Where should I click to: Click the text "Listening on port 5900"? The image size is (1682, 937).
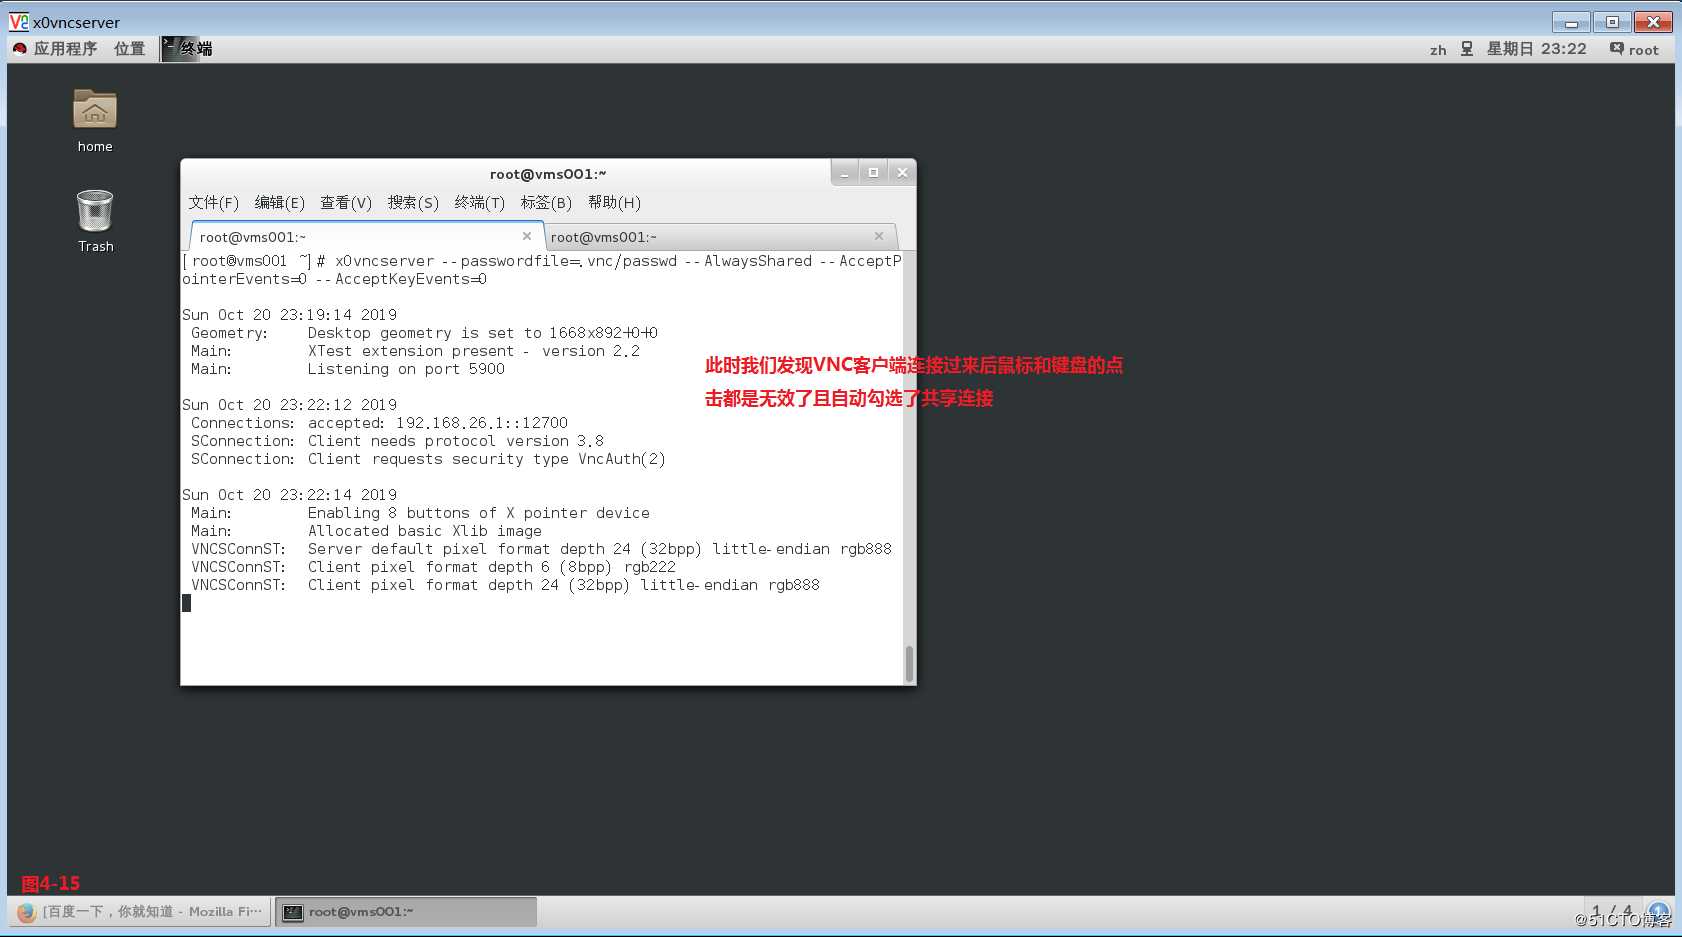(406, 369)
